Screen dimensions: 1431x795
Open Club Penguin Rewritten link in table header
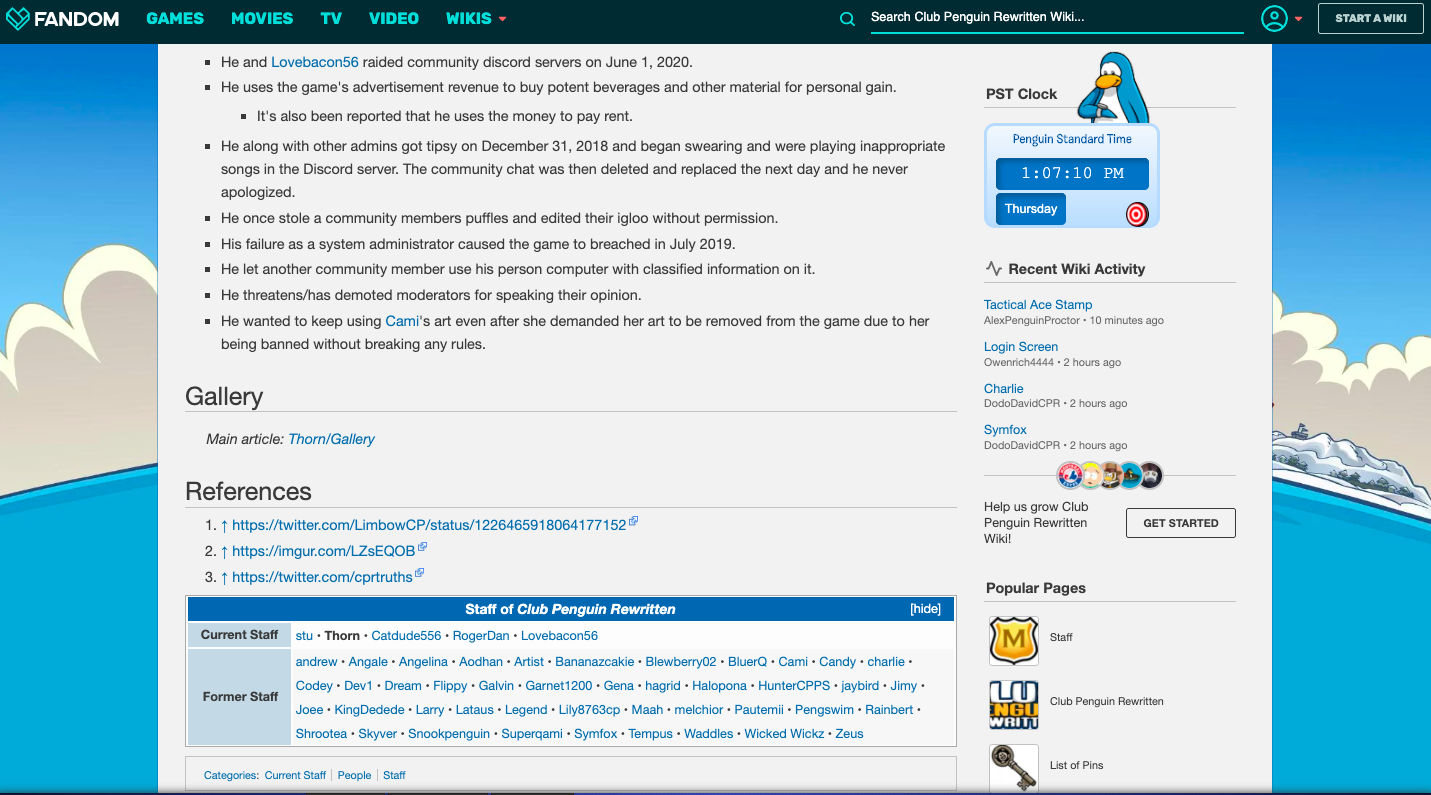[x=596, y=609]
